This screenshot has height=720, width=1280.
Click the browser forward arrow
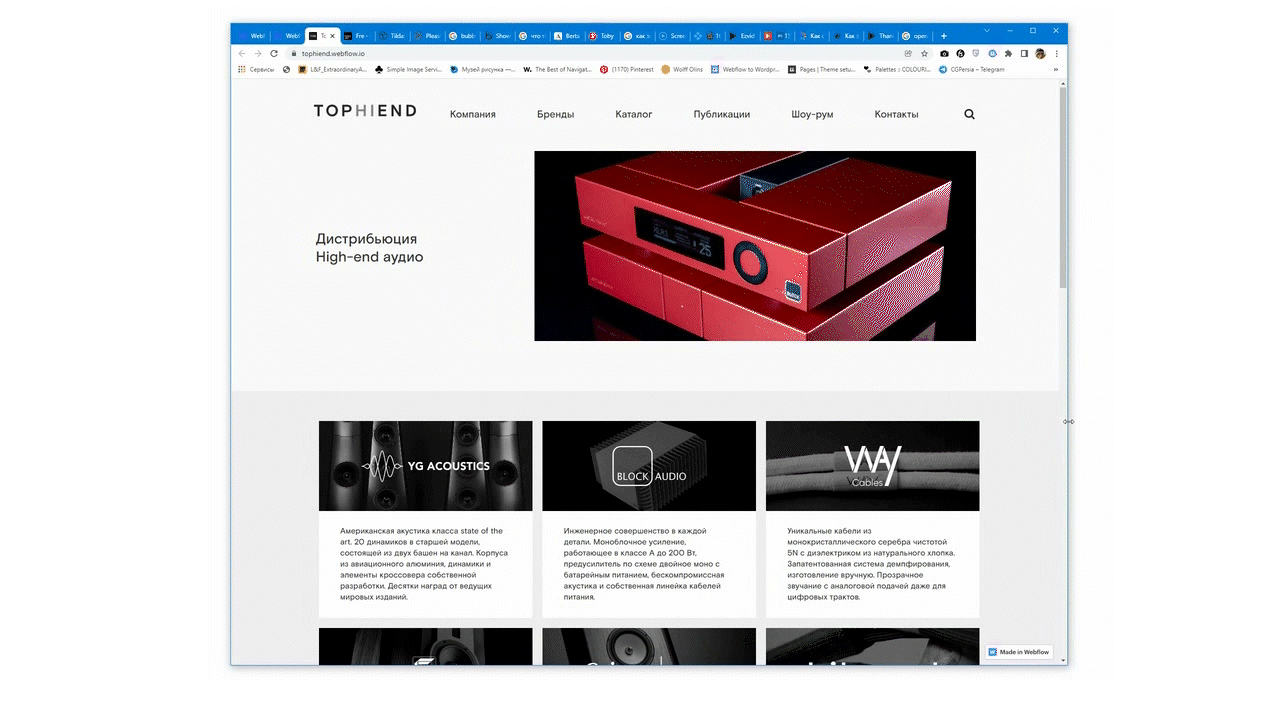[x=258, y=53]
